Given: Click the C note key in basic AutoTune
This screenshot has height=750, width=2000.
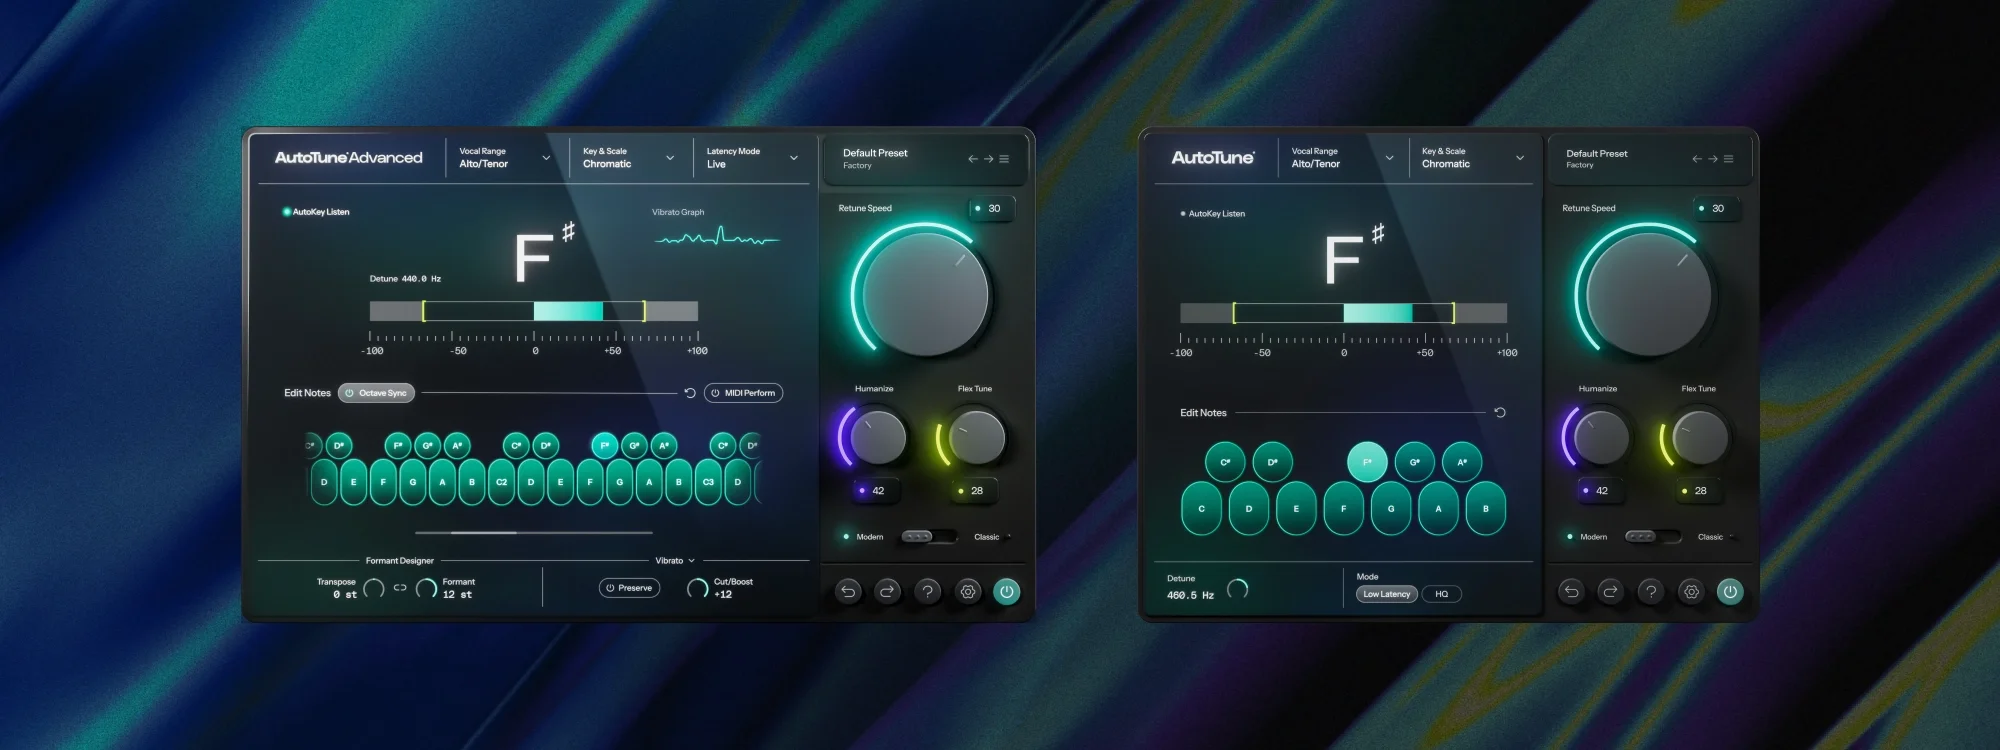Looking at the screenshot, I should tap(1201, 508).
